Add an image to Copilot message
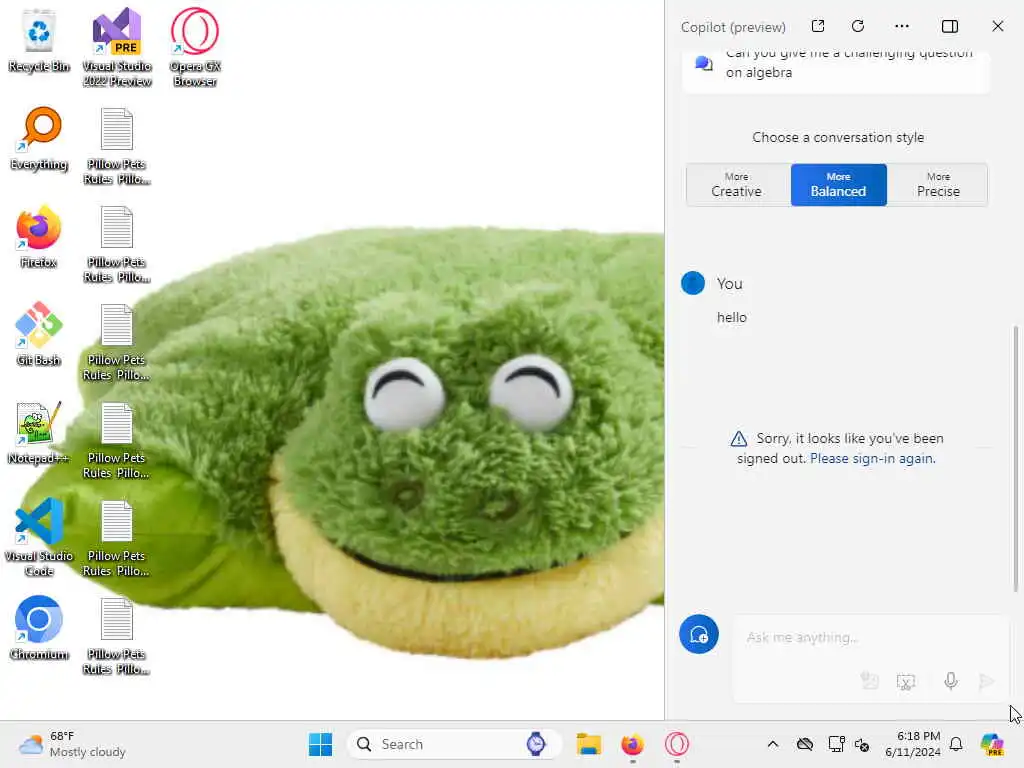 tap(869, 681)
